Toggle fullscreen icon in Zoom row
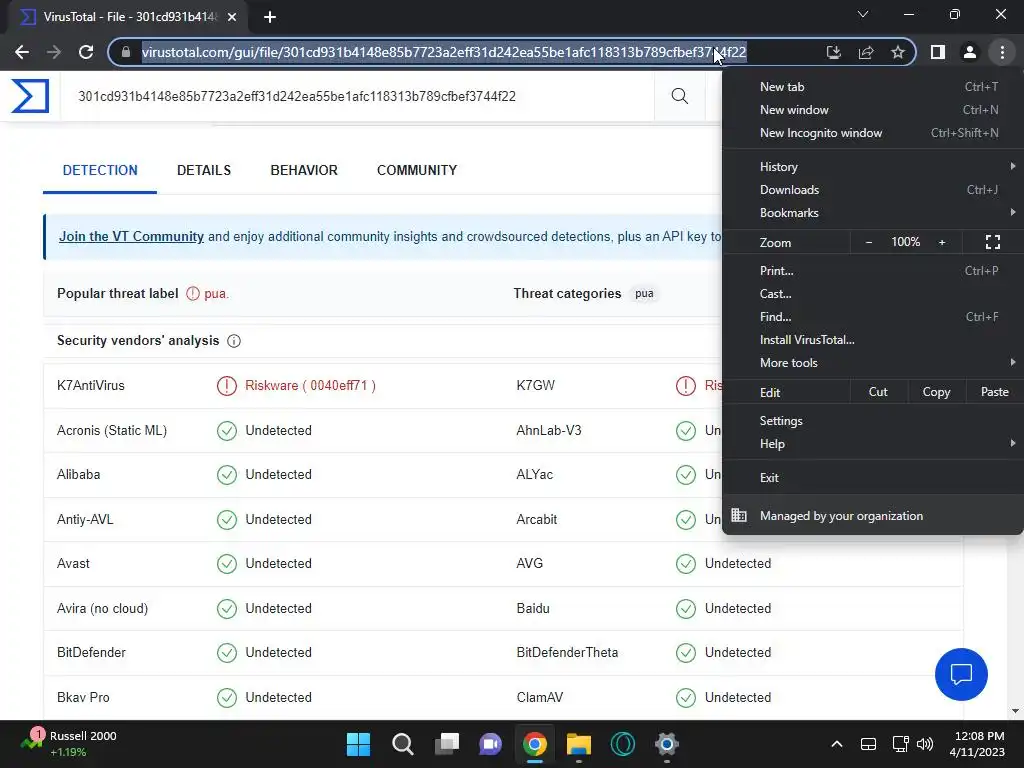Image resolution: width=1024 pixels, height=768 pixels. (993, 242)
